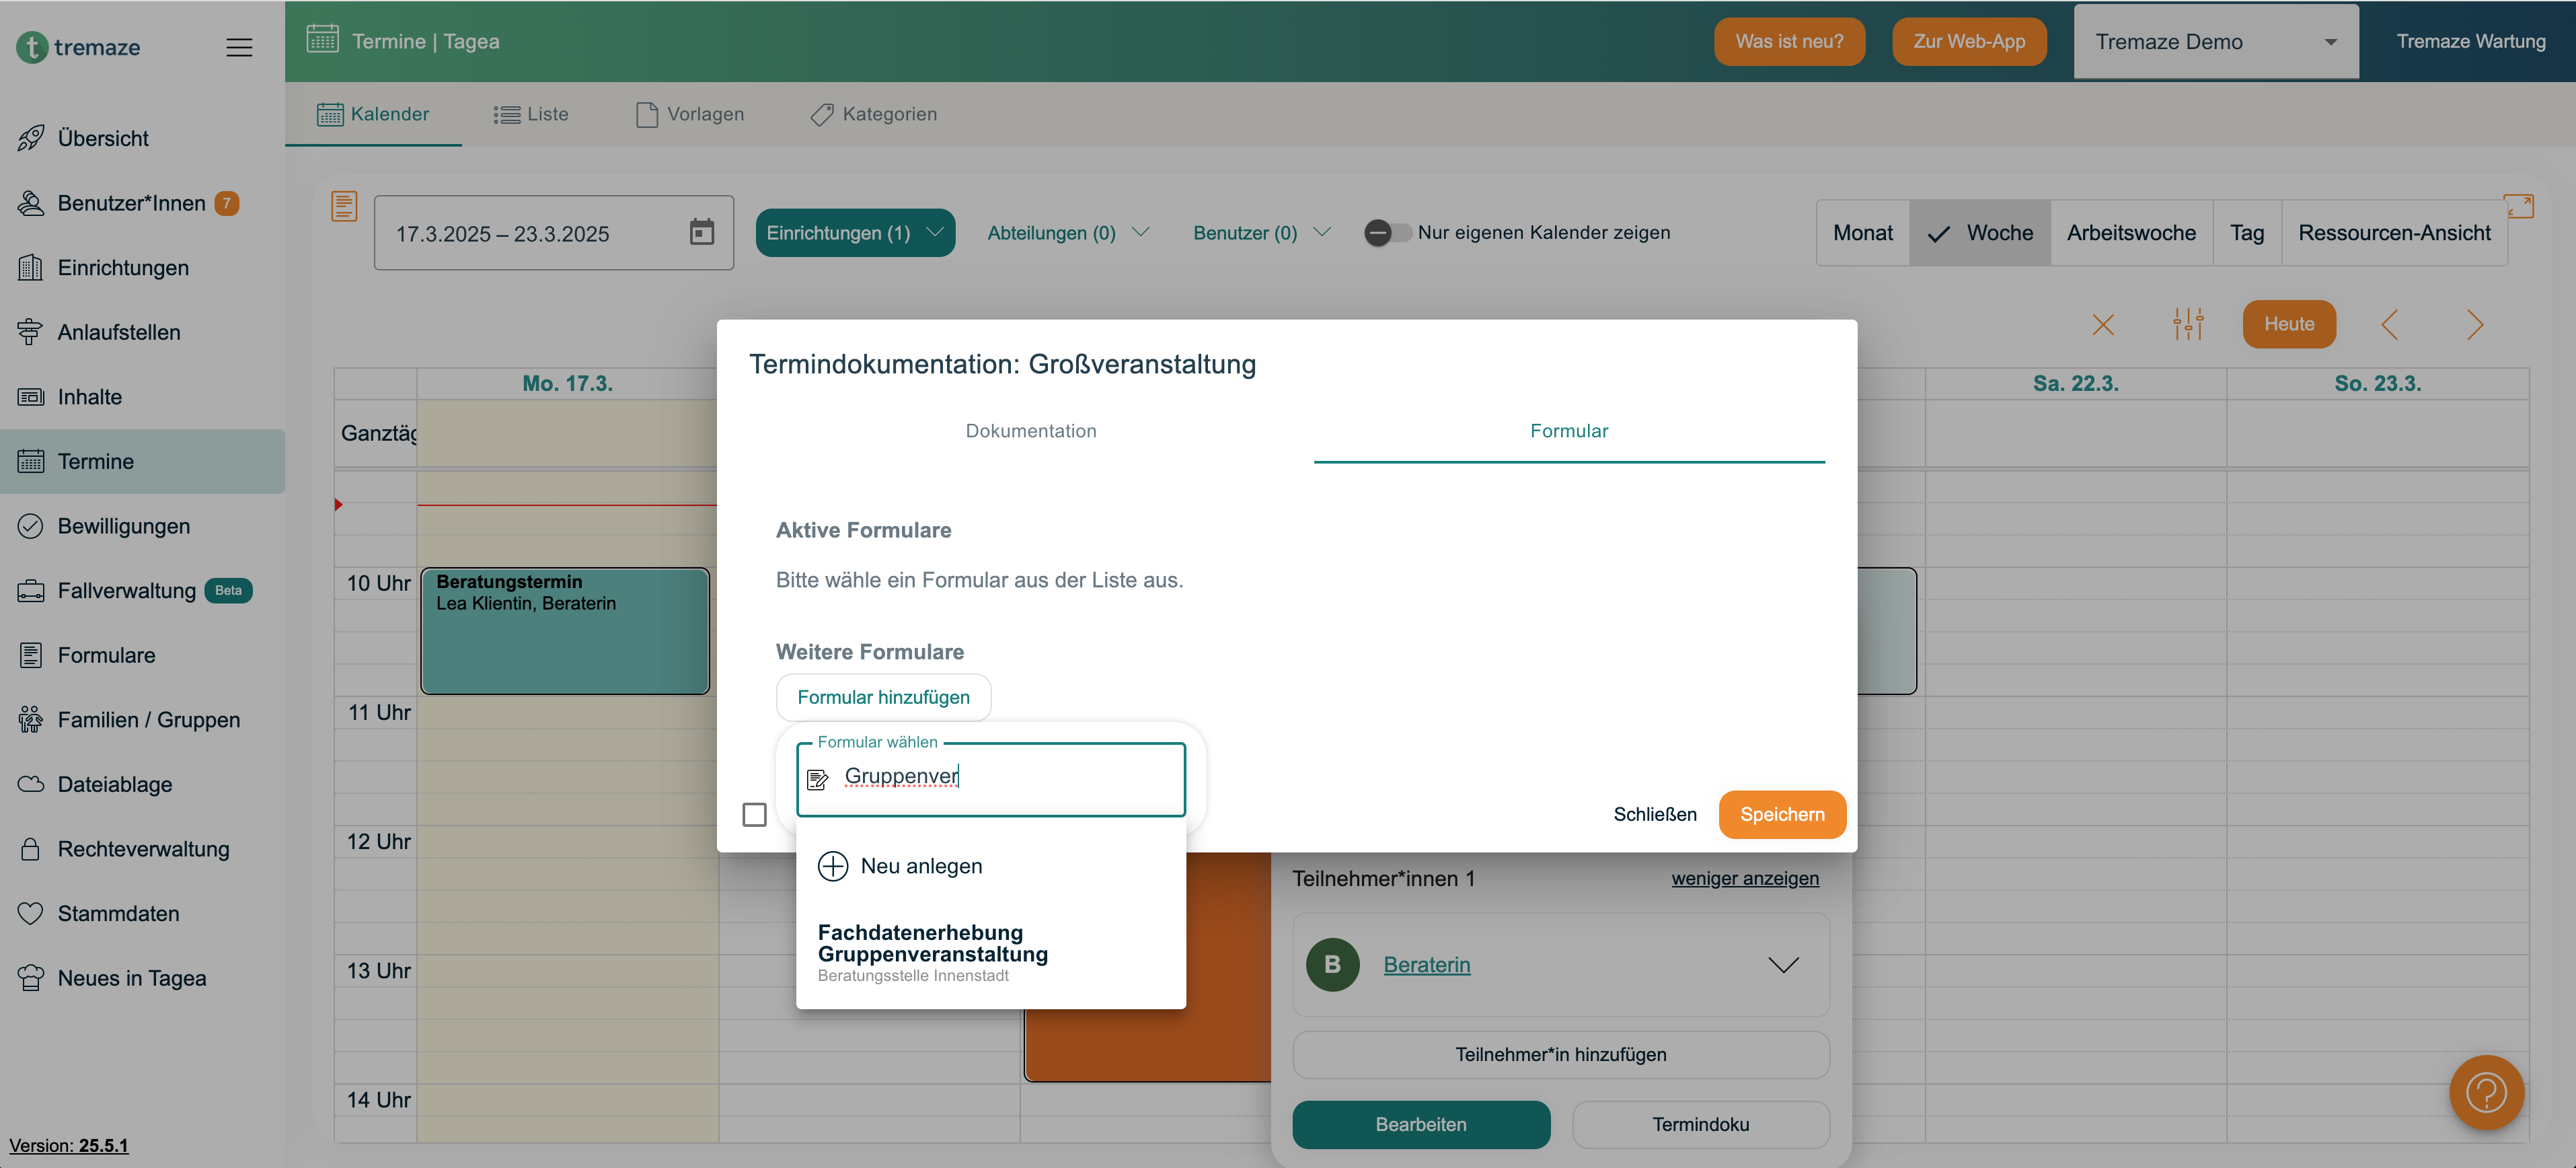The height and width of the screenshot is (1168, 2576).
Task: Click Schließen in the dialog
Action: click(x=1654, y=815)
